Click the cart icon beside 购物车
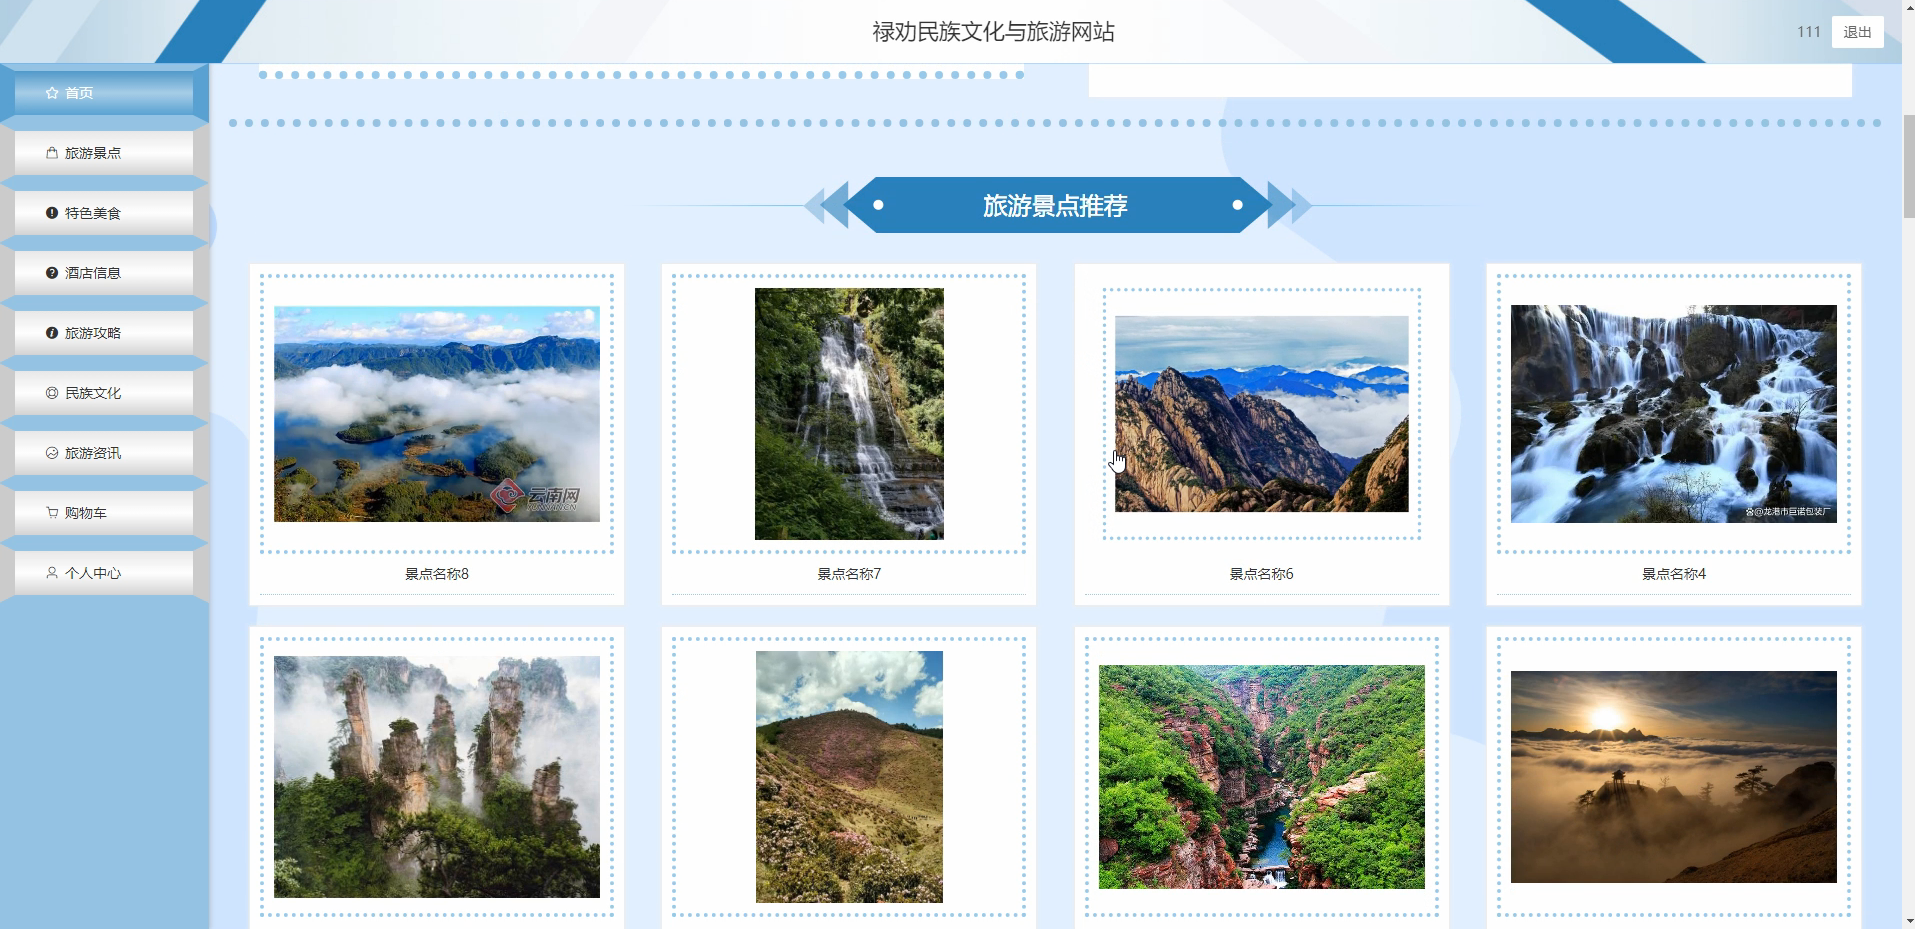Screen dimensions: 1915x929 pyautogui.click(x=52, y=513)
